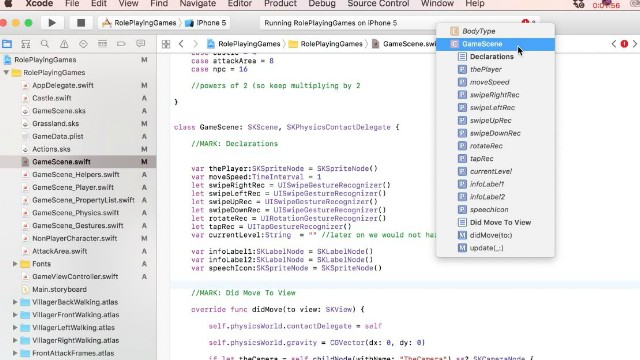Open the Breakpoint navigator icon
The width and height of the screenshot is (640, 360).
[x=121, y=44]
